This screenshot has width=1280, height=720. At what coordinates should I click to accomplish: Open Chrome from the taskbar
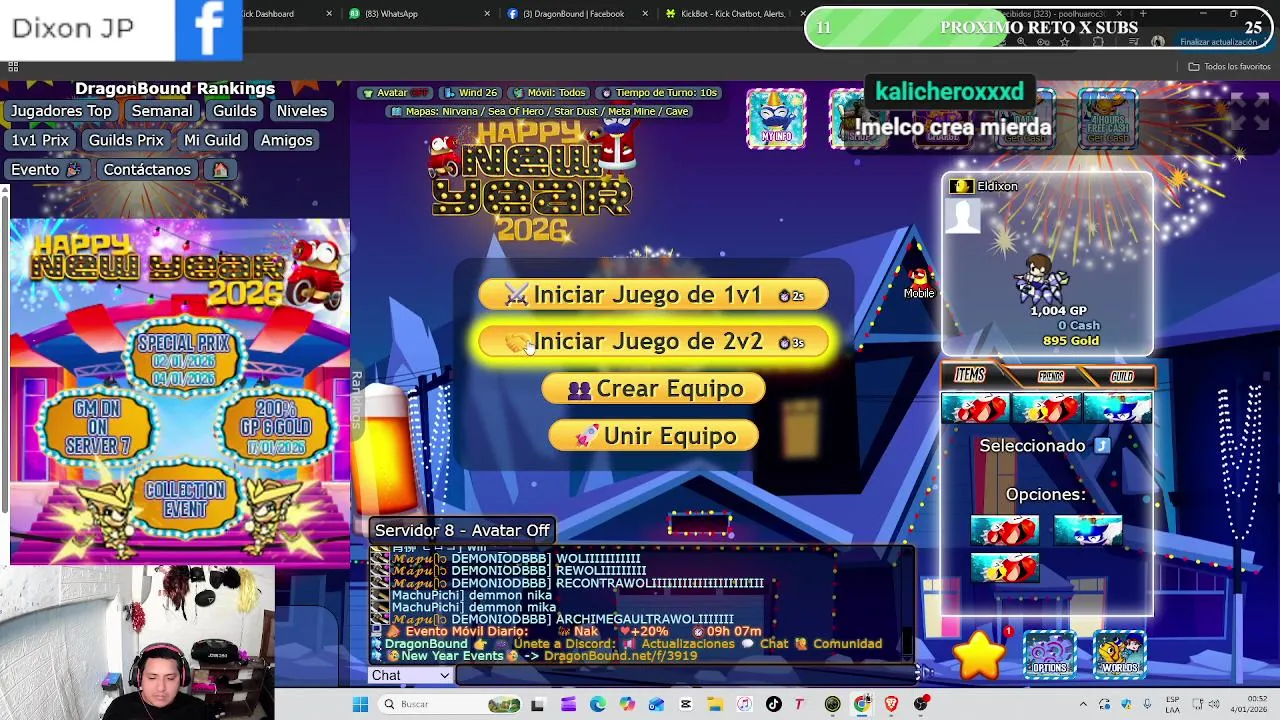pyautogui.click(x=862, y=704)
